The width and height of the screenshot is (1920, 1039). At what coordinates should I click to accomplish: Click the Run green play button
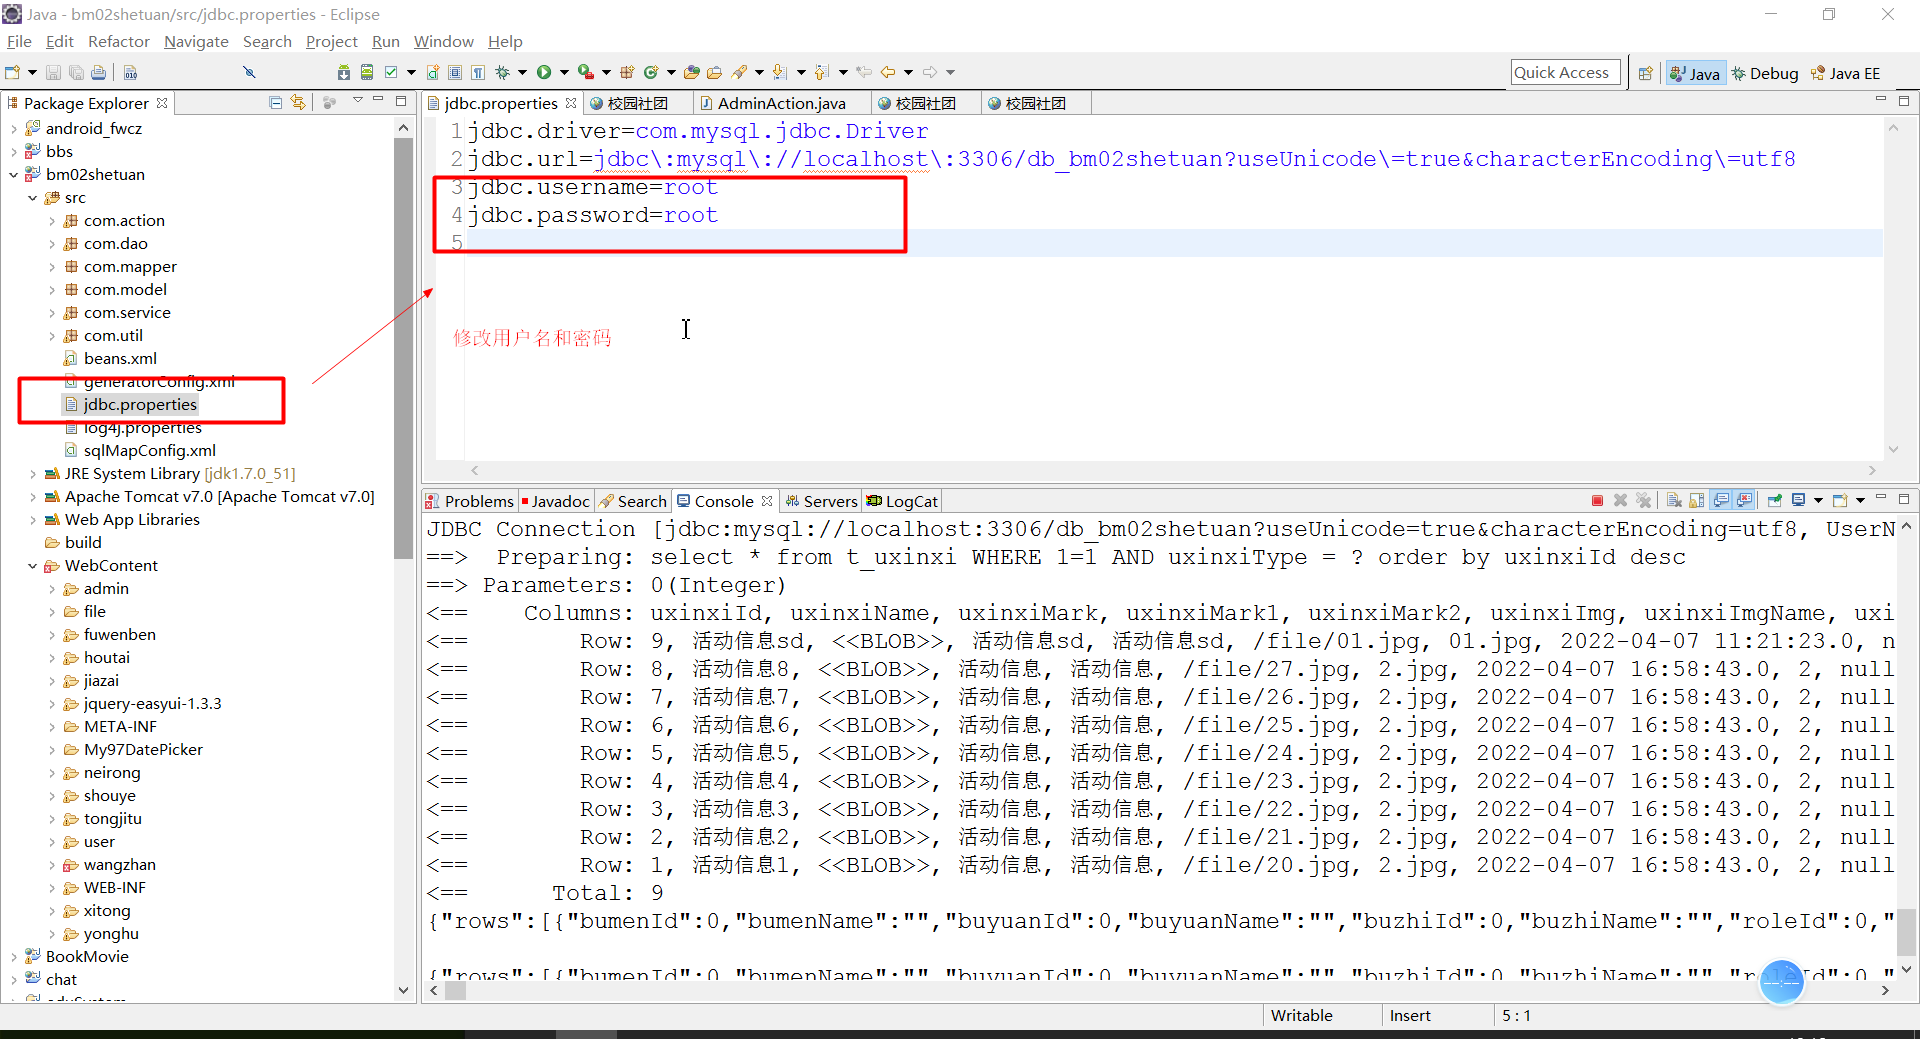point(544,72)
